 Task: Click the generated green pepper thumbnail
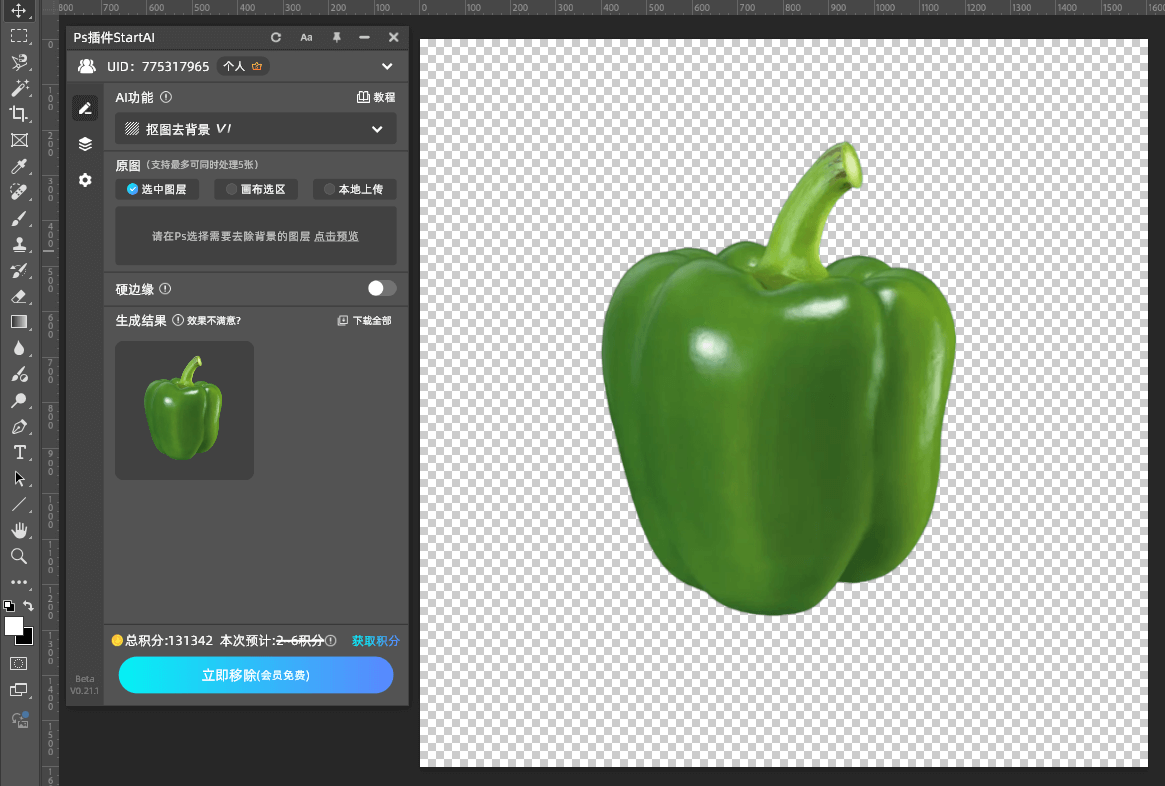[184, 410]
